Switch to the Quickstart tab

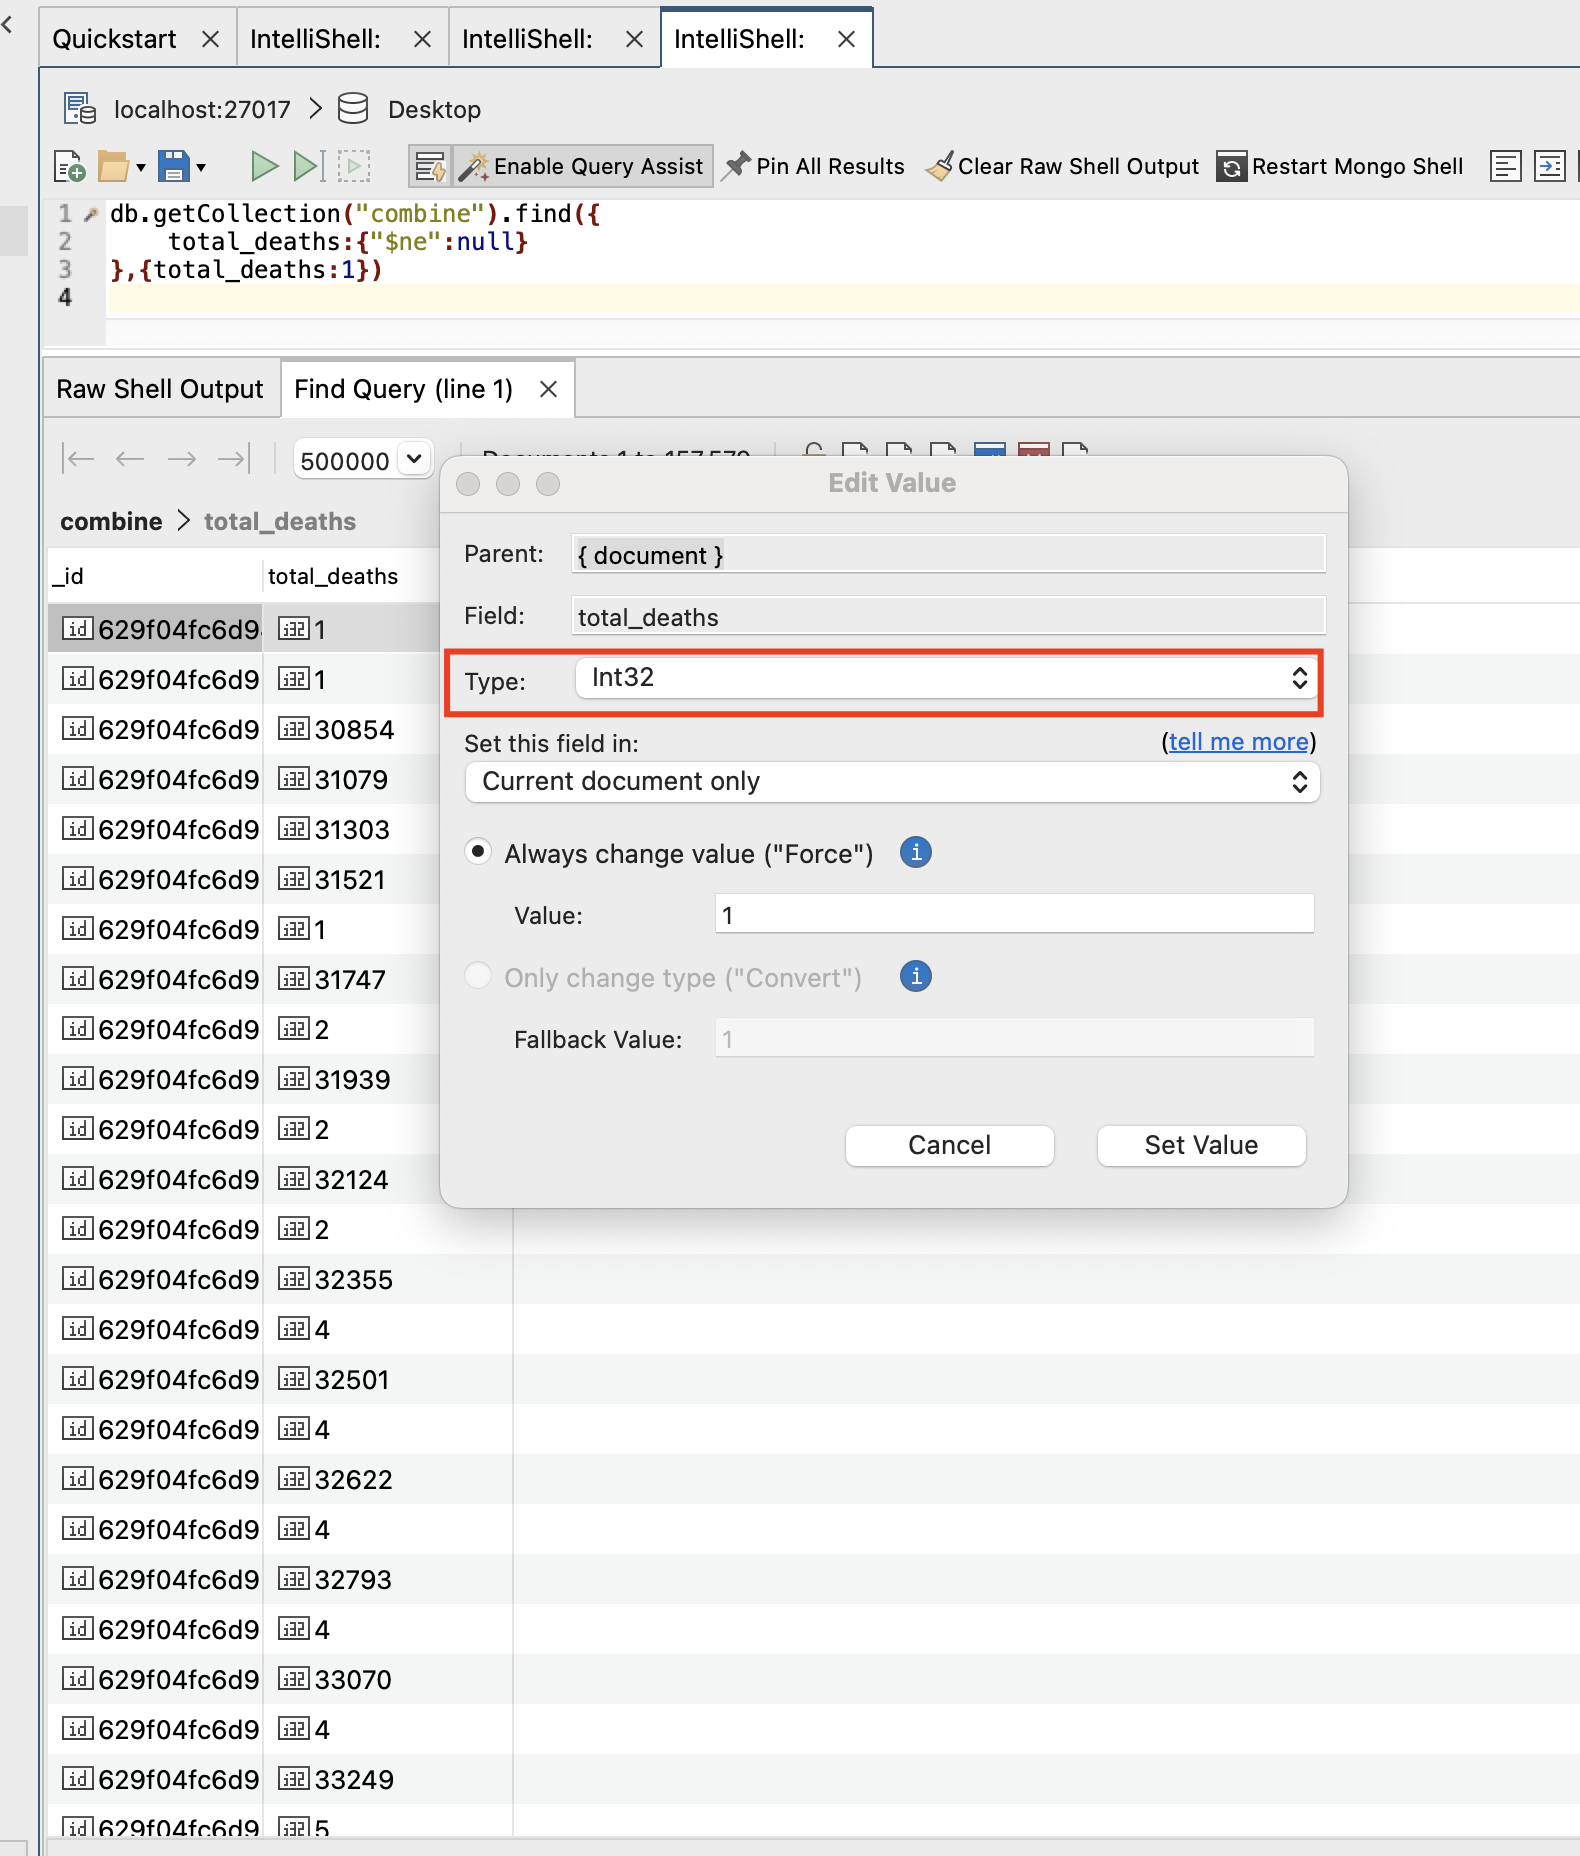click(x=114, y=39)
